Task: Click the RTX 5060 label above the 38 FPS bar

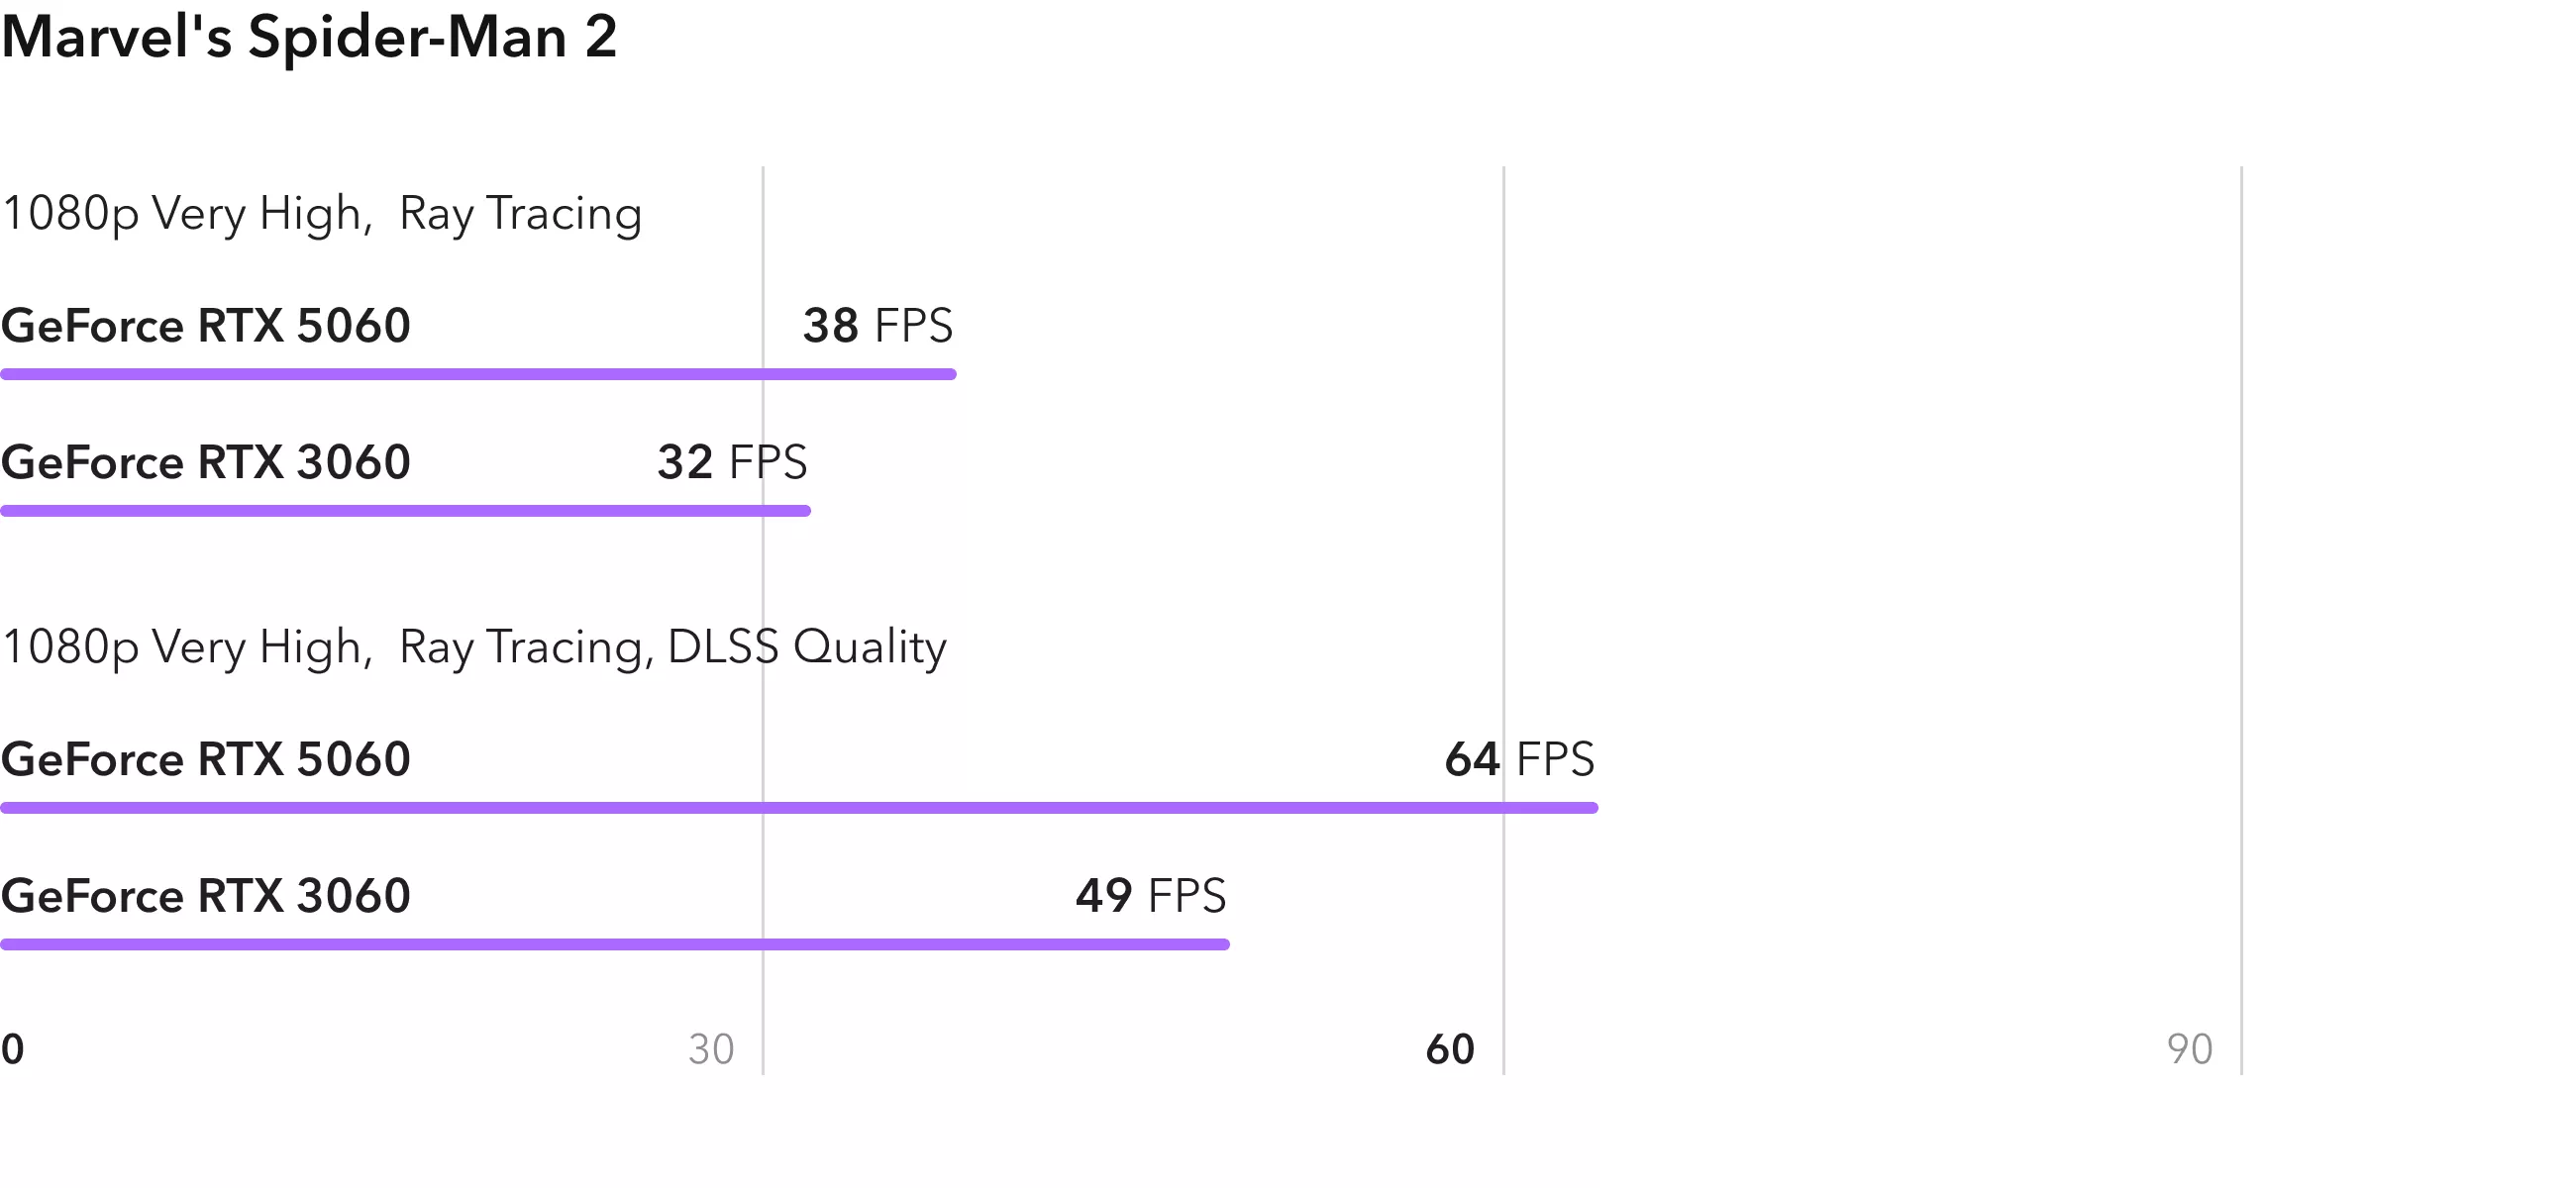Action: pyautogui.click(x=206, y=326)
